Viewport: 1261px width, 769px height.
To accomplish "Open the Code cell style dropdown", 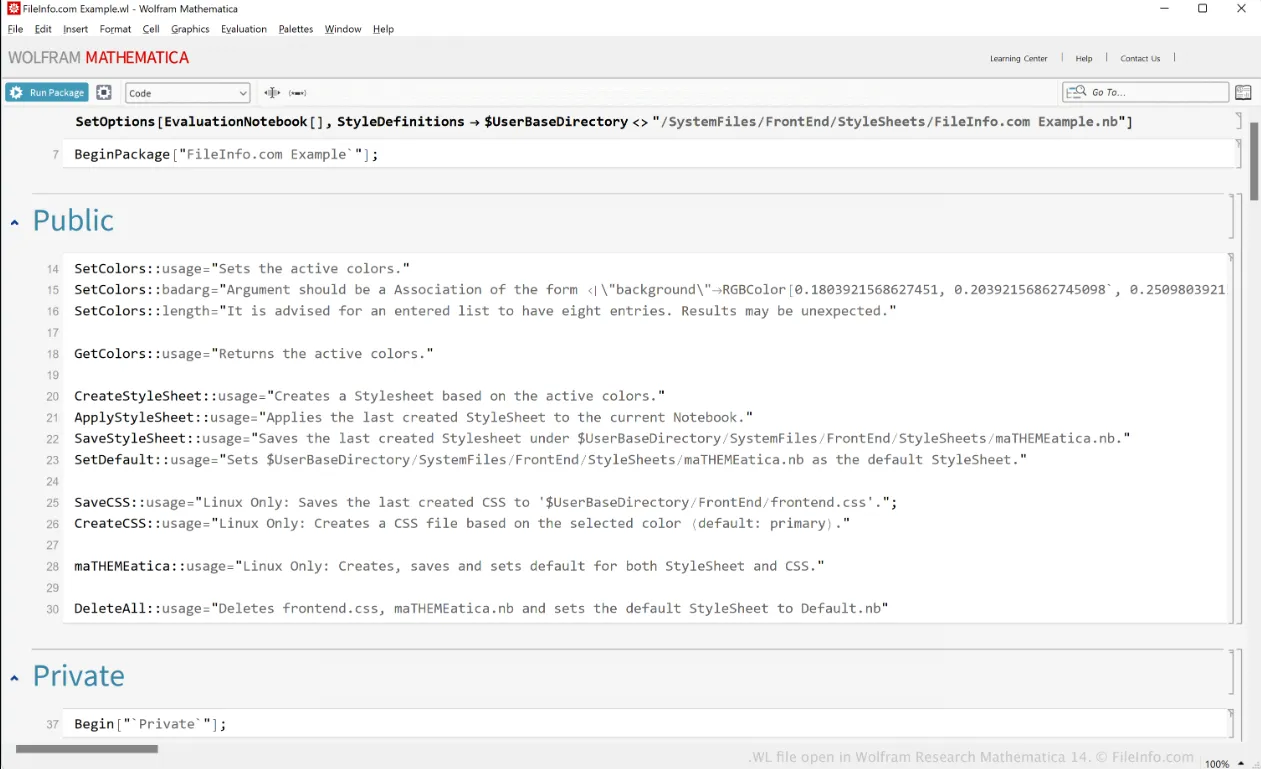I will [187, 93].
